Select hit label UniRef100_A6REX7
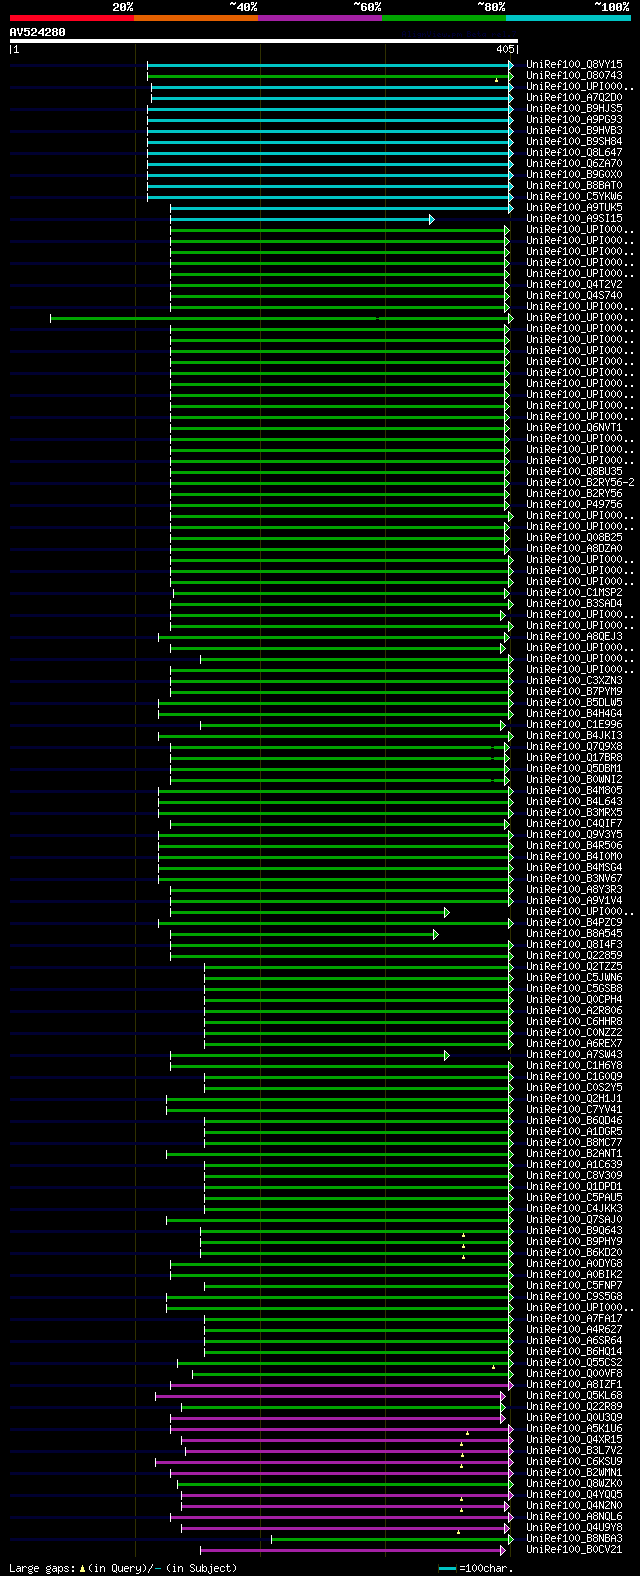640x1576 pixels. 574,1043
